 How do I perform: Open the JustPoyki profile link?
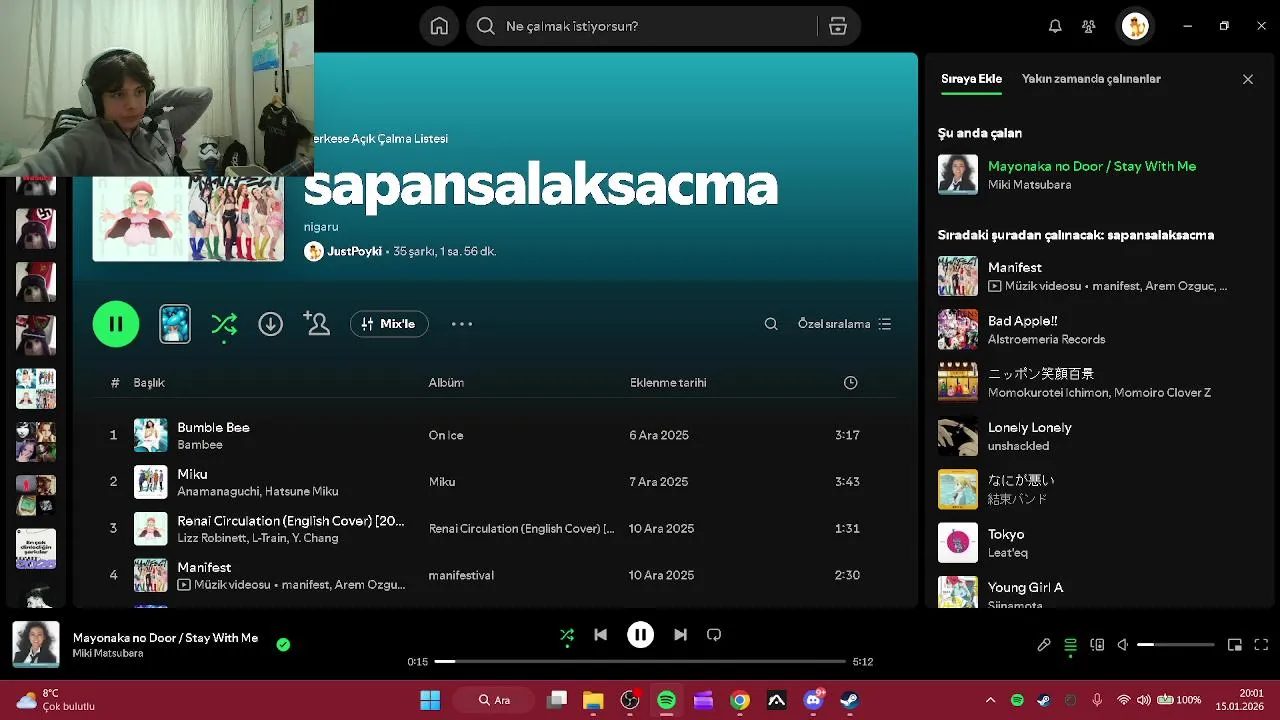[354, 252]
